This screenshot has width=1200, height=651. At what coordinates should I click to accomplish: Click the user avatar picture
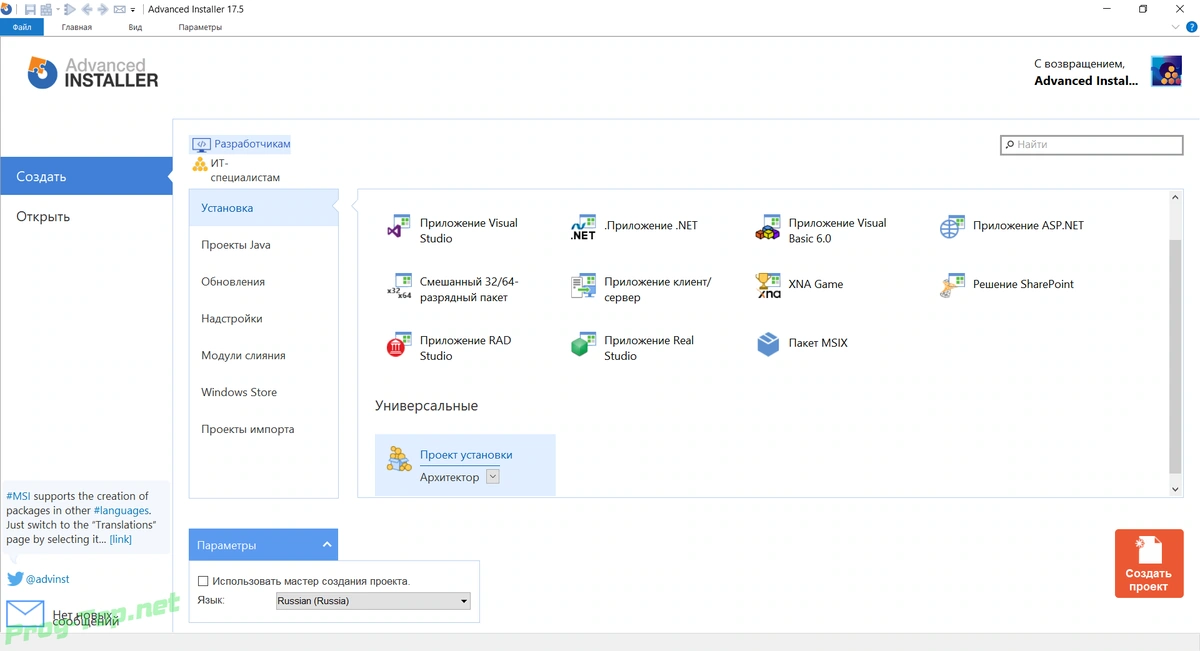(1166, 71)
